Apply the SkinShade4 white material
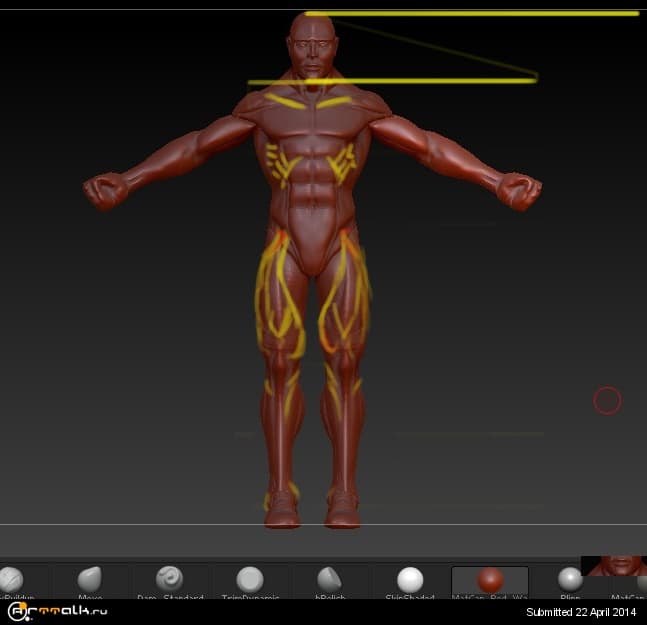Viewport: 647px width, 625px height. point(410,580)
